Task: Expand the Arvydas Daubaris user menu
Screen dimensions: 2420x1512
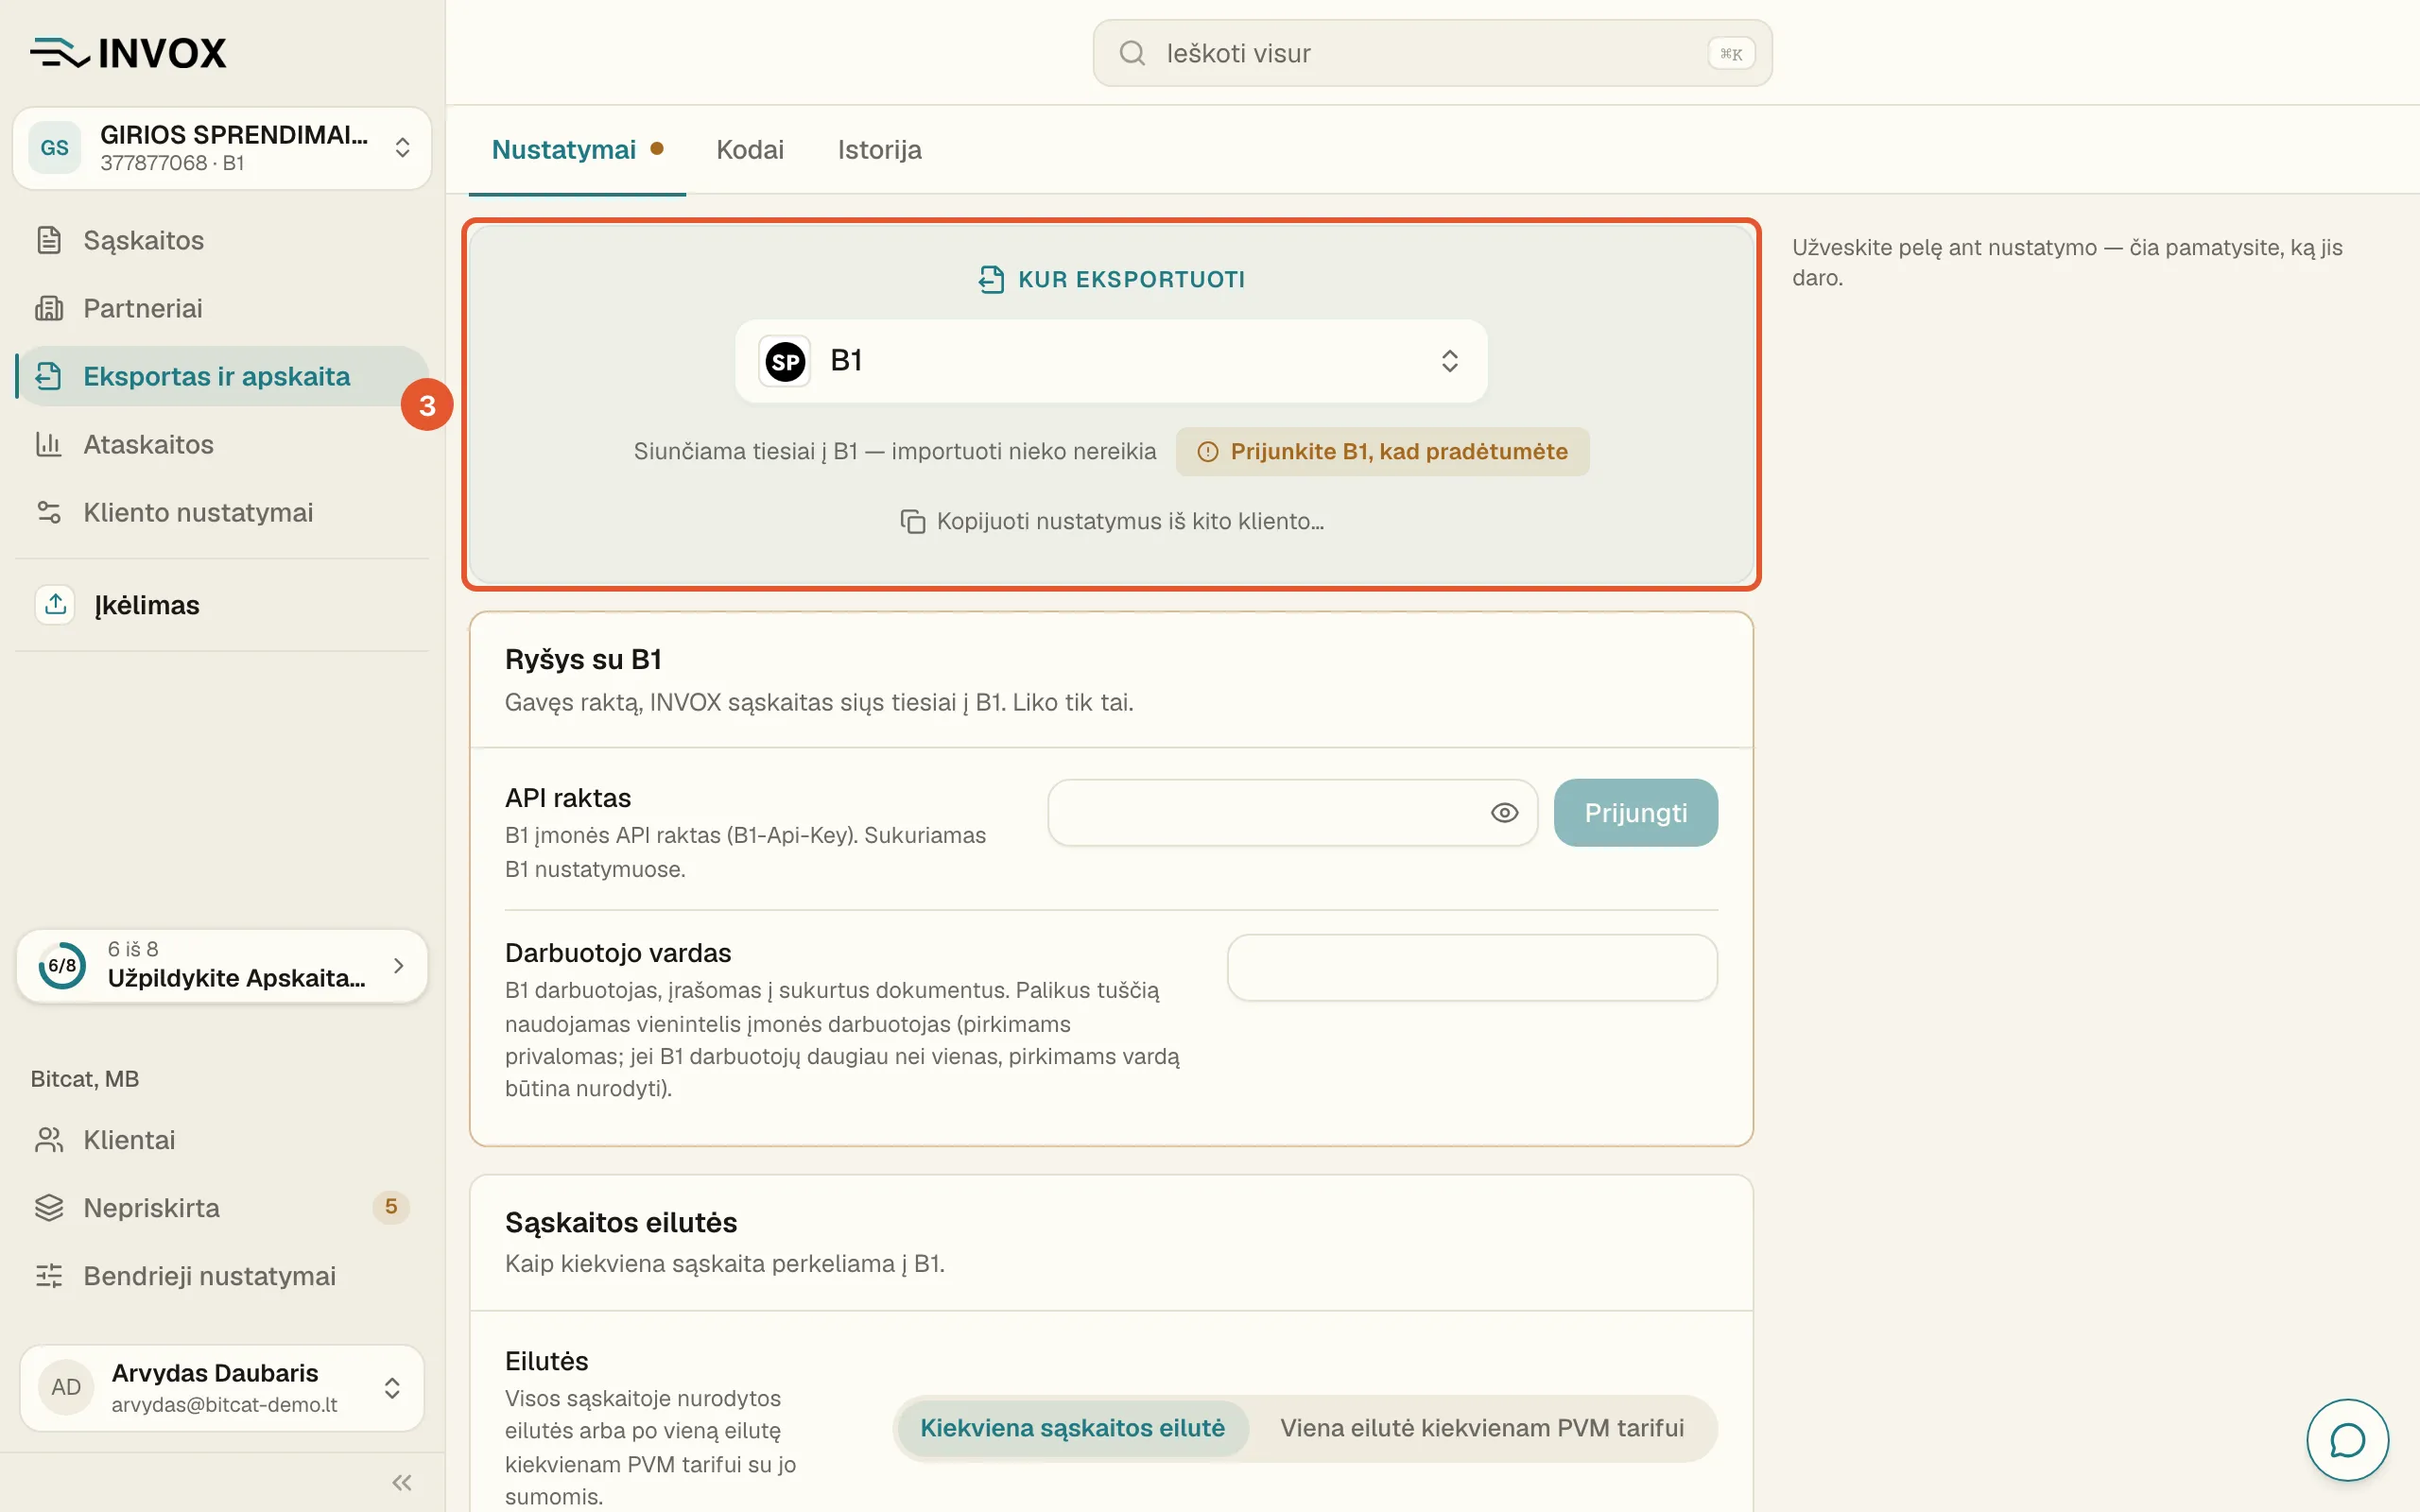Action: (x=222, y=1387)
